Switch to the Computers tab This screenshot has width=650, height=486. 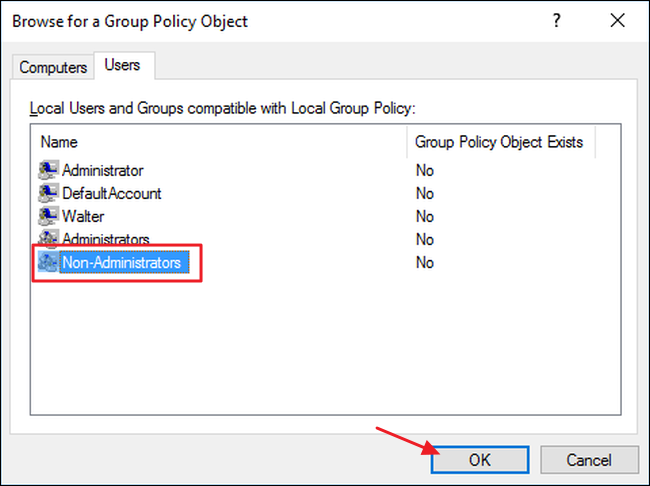tap(53, 67)
